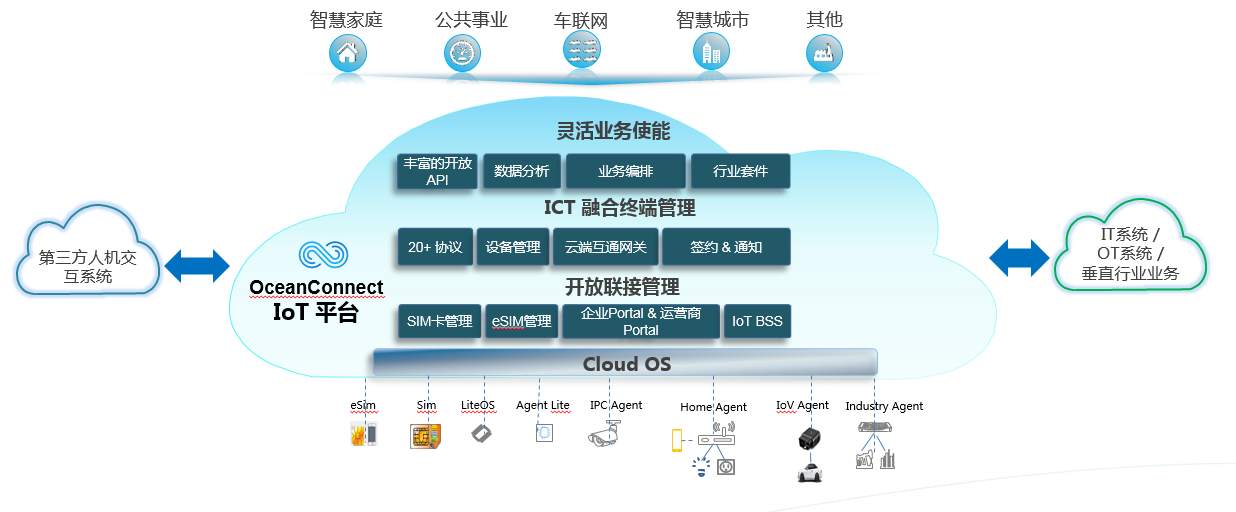Click the LiteOS label

[478, 406]
